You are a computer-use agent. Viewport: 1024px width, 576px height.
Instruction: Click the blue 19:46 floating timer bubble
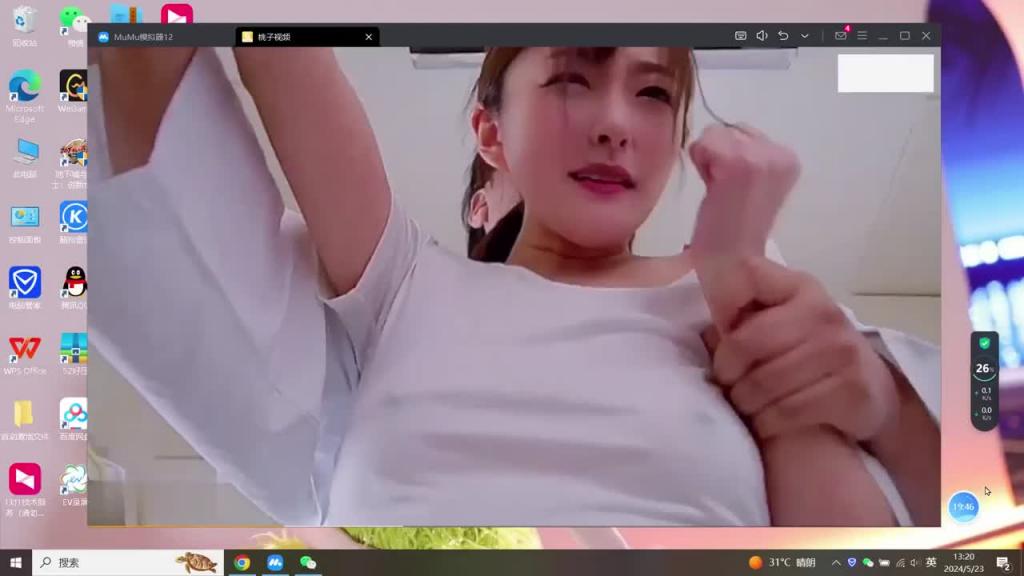(x=963, y=507)
